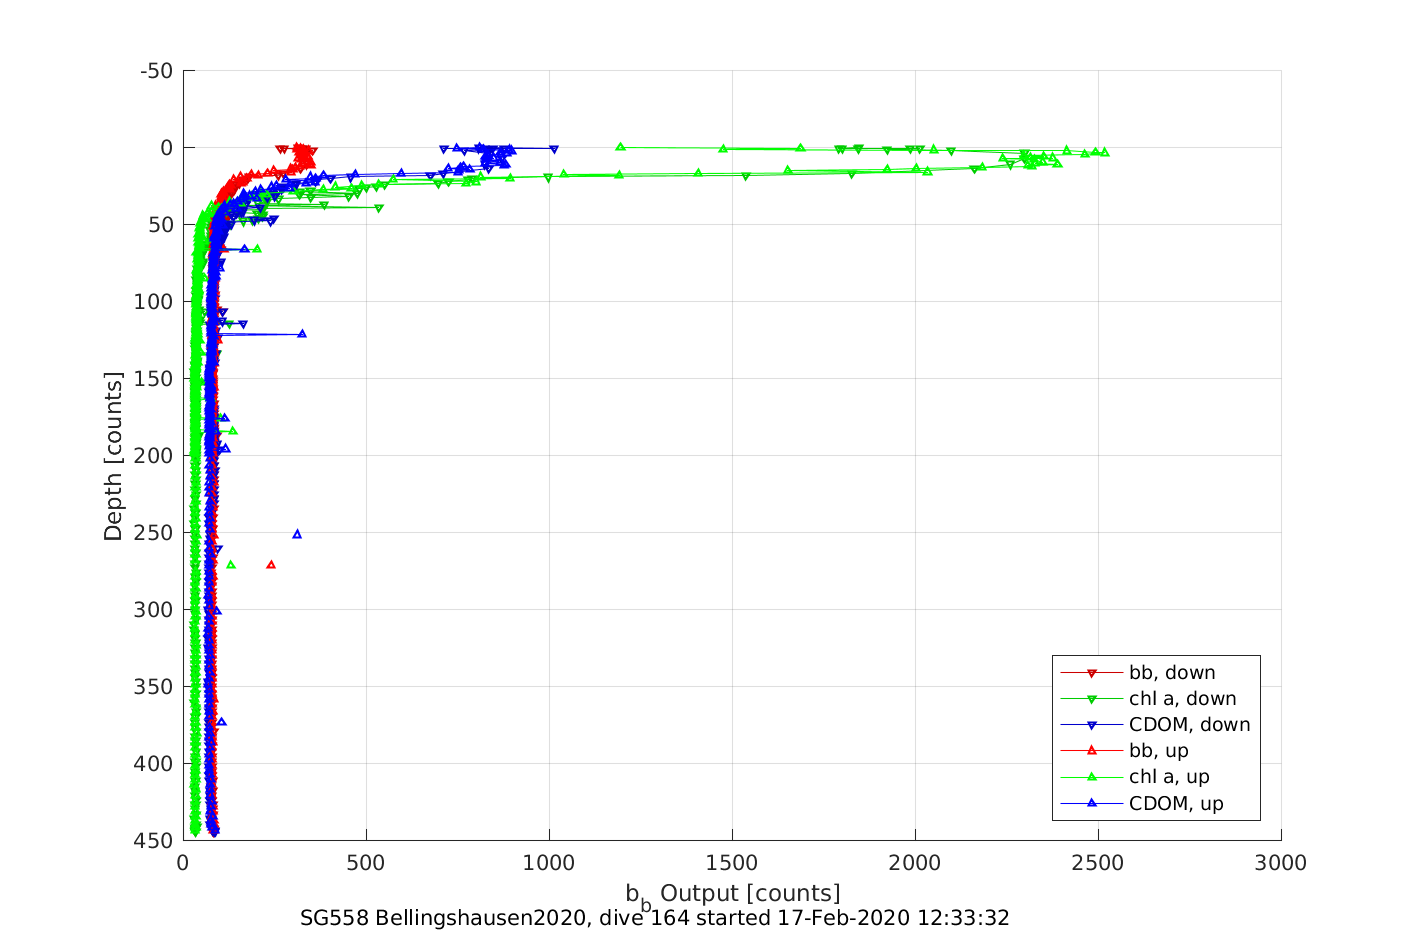This screenshot has height=945, width=1417.
Task: Click the y-axis tick label 50
Action: pyautogui.click(x=162, y=225)
